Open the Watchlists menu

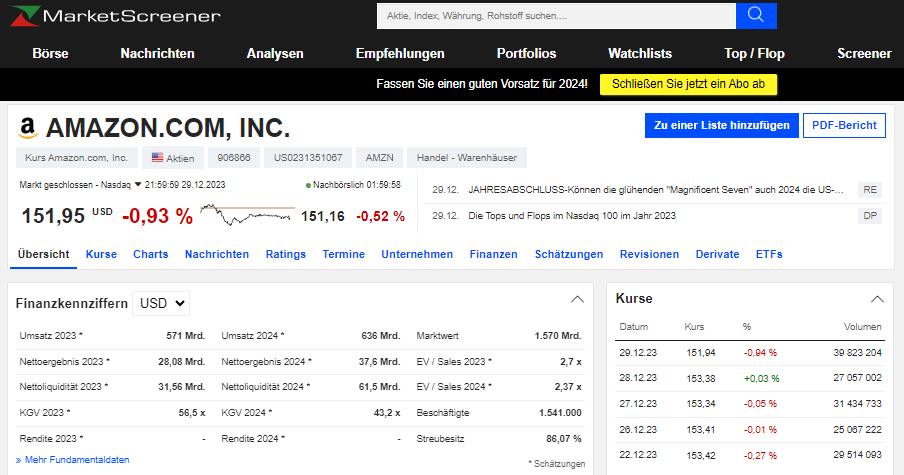(x=640, y=54)
